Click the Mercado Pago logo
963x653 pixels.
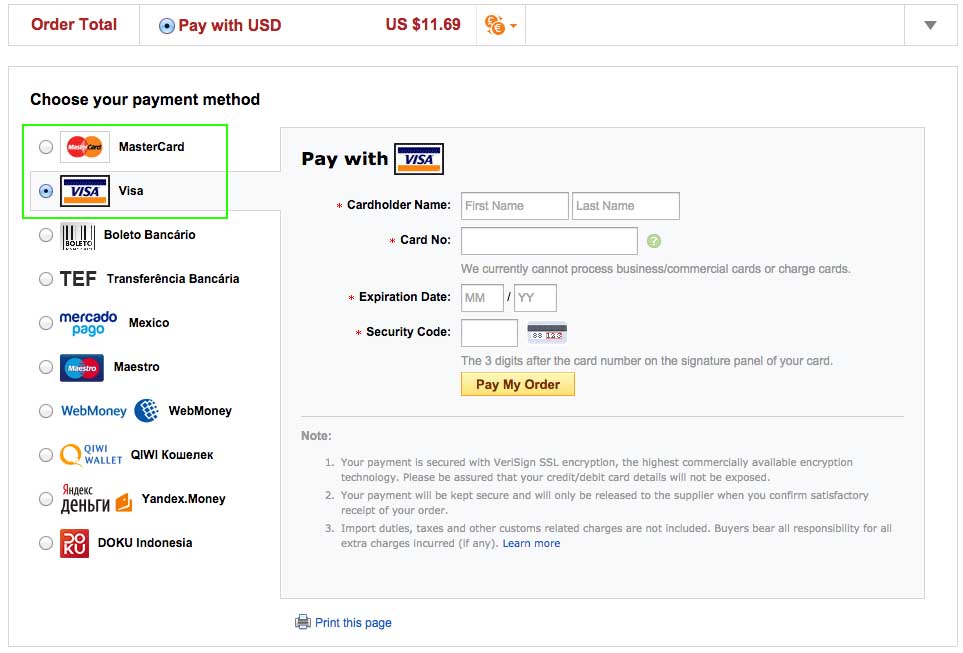pos(88,323)
